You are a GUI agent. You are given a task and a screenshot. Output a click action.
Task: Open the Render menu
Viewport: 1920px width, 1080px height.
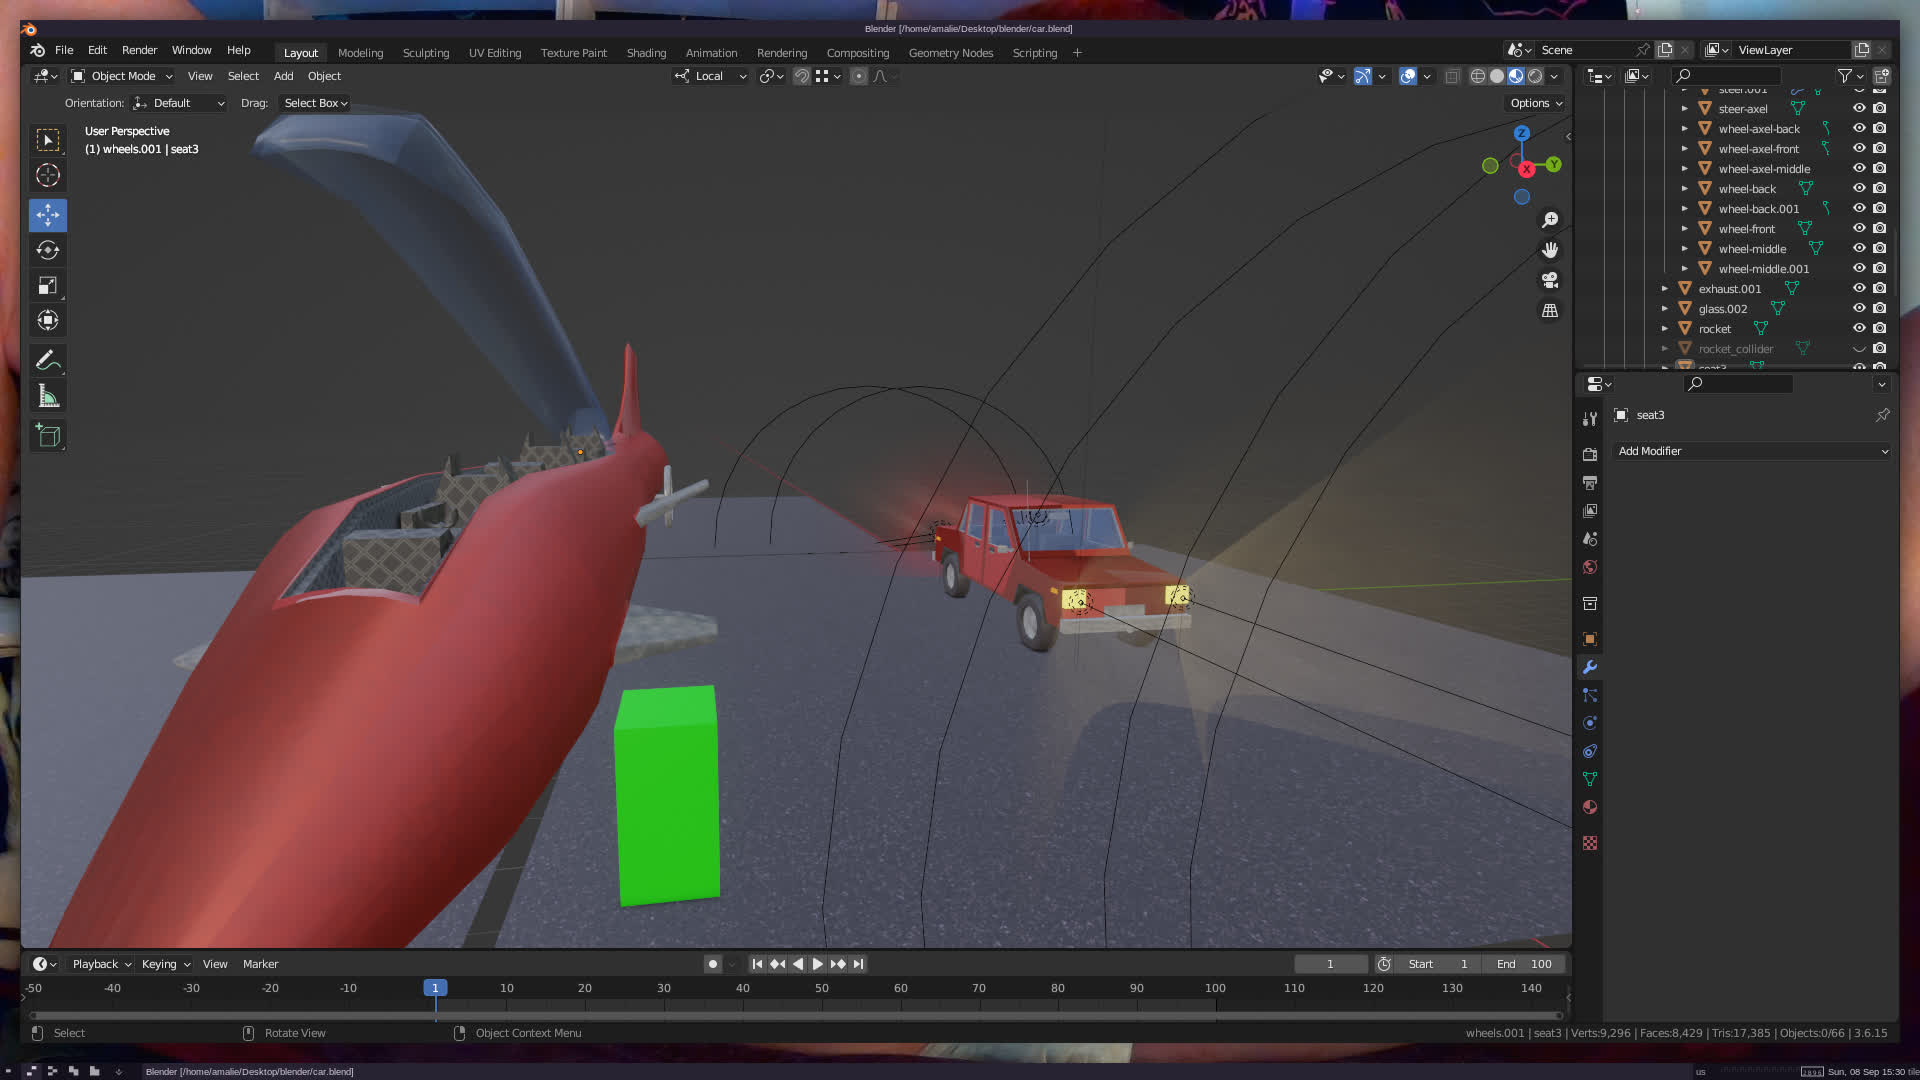point(139,50)
